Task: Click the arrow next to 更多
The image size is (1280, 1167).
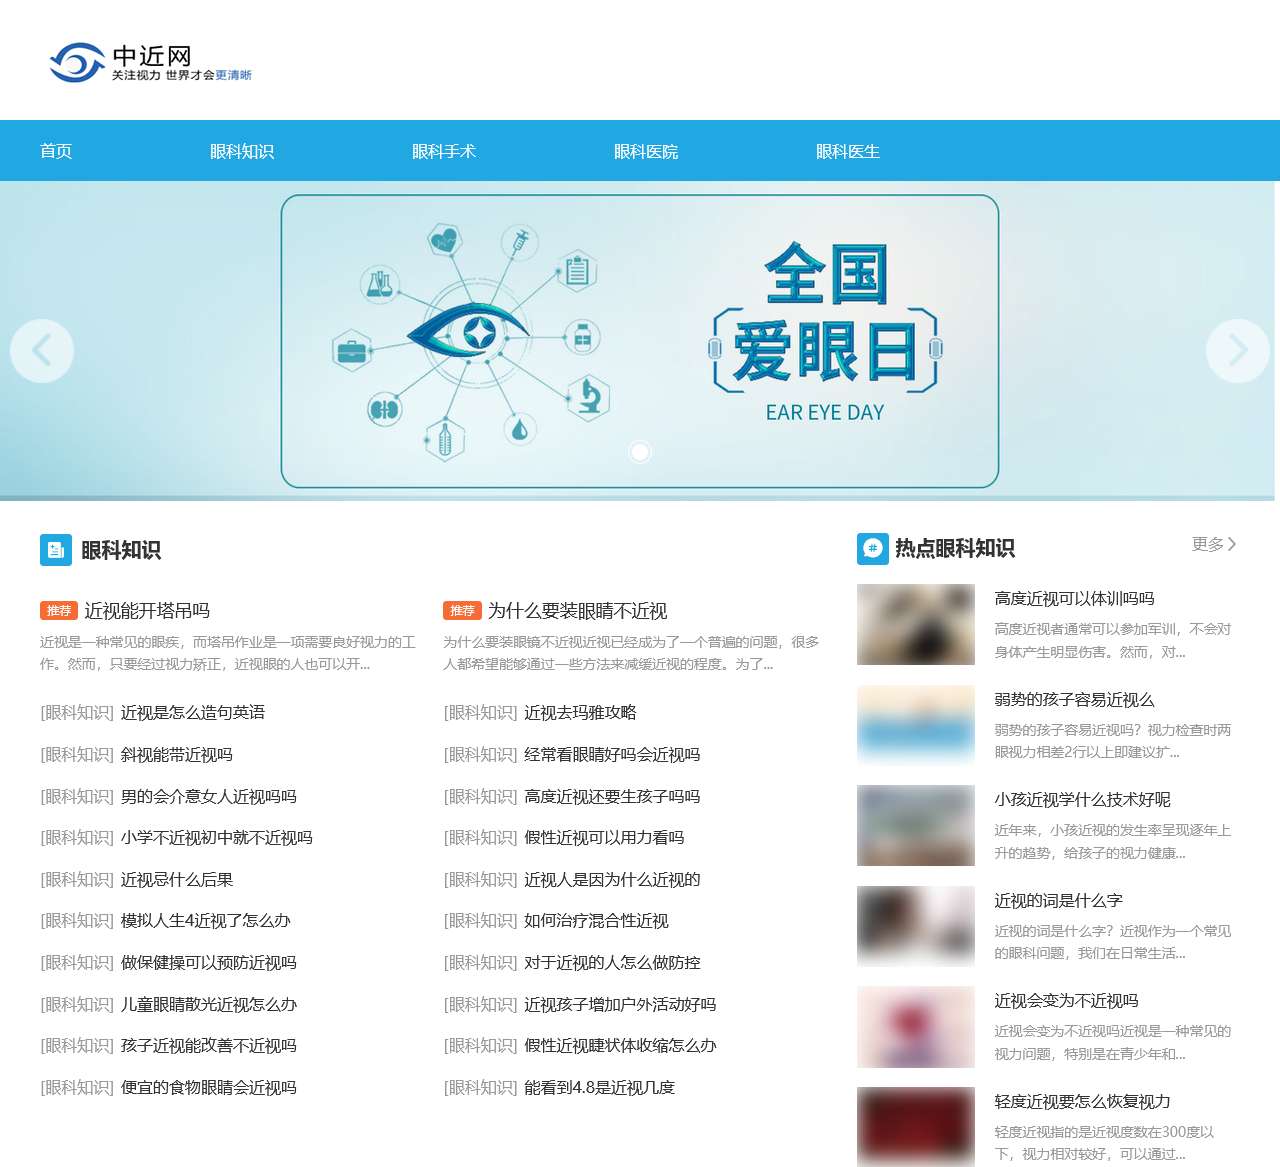Action: pos(1232,544)
